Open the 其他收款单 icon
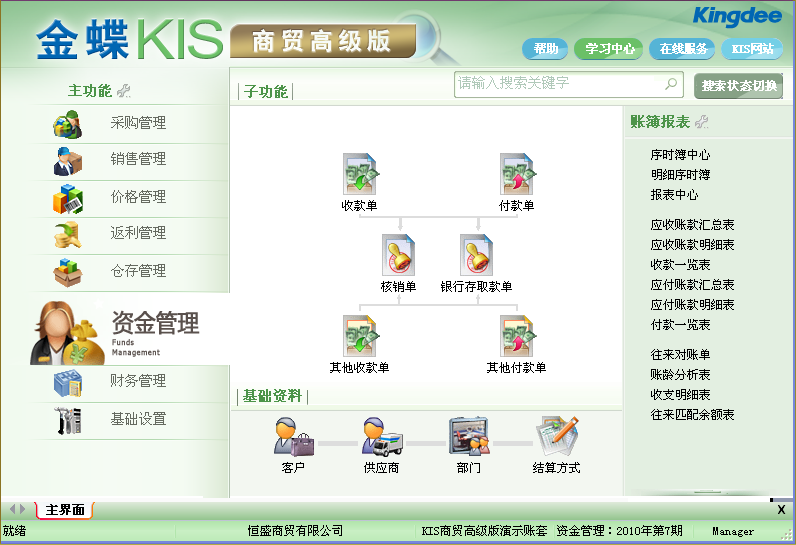 [x=359, y=337]
